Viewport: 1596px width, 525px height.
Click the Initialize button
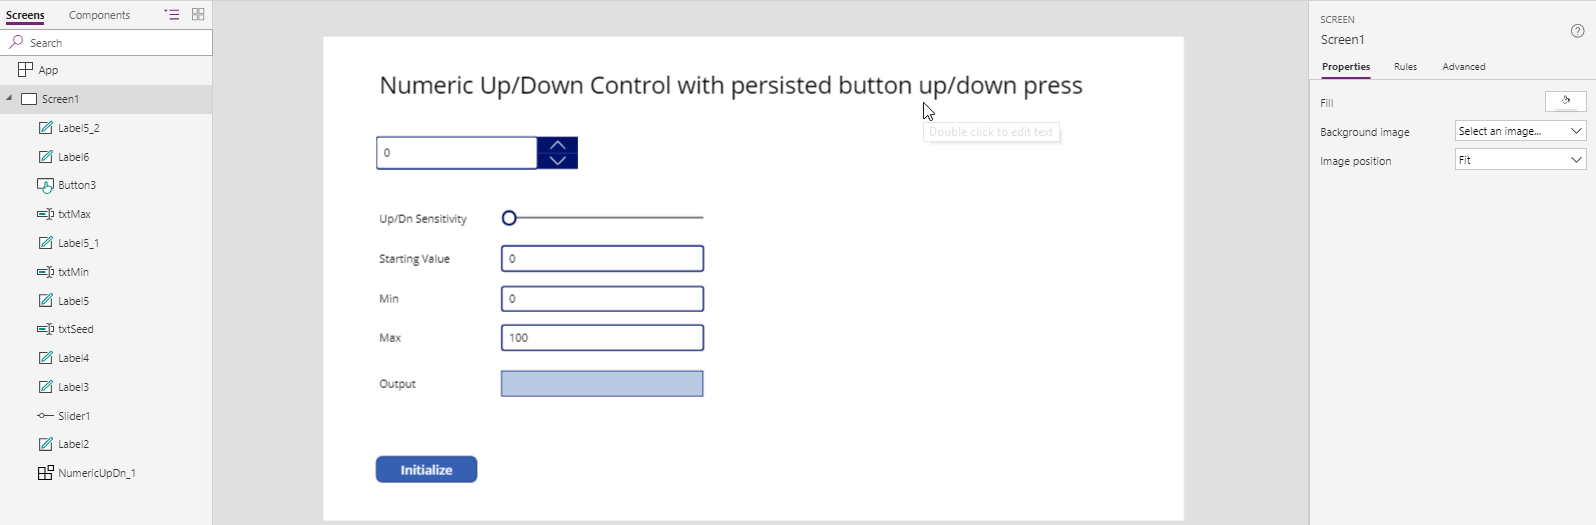pyautogui.click(x=426, y=470)
